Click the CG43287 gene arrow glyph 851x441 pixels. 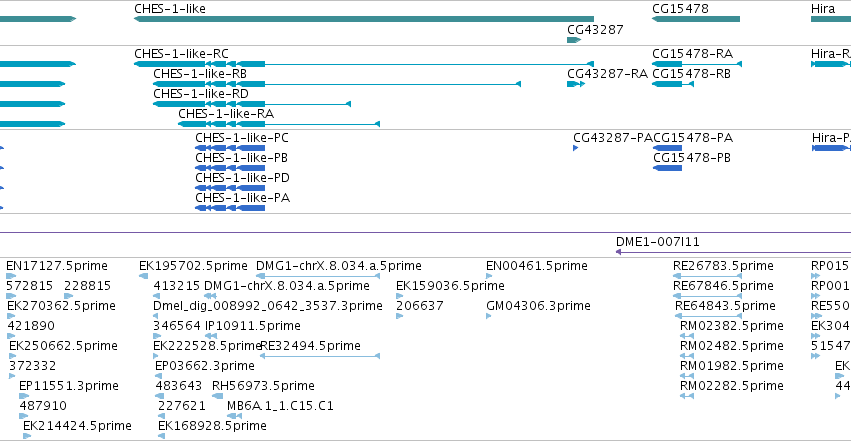coord(574,40)
